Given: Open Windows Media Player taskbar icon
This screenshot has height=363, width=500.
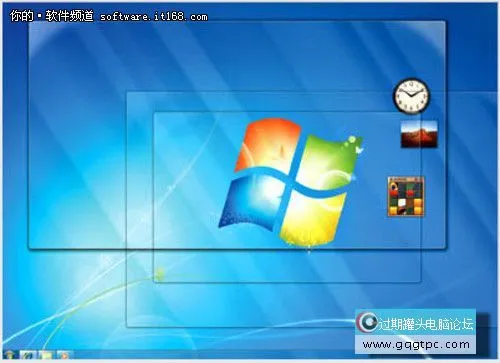Looking at the screenshot, I should (x=64, y=355).
